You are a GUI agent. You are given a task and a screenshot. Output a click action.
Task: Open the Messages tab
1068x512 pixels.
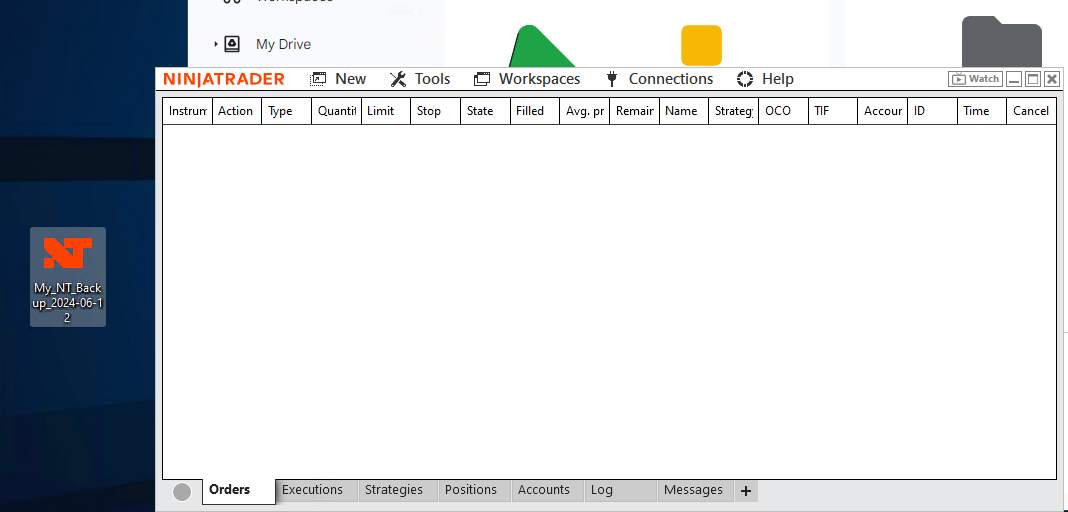(693, 490)
